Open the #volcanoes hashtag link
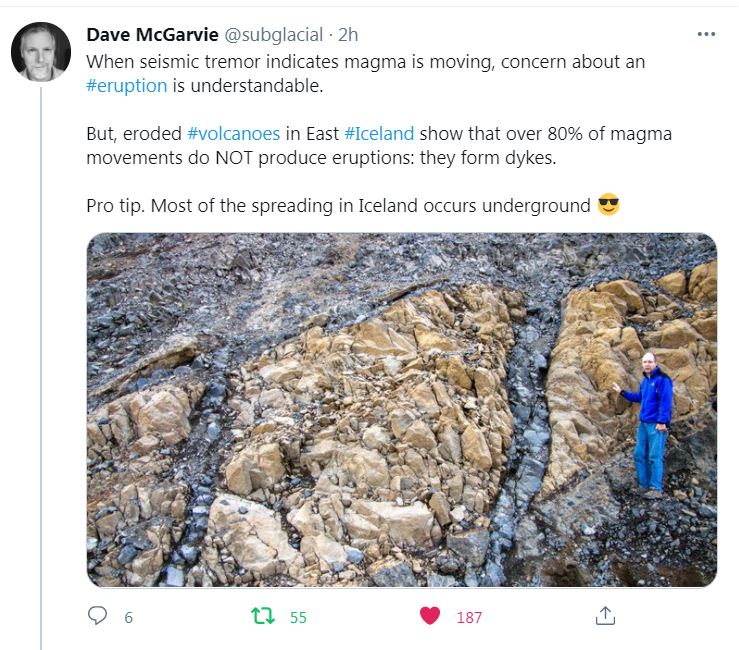 234,134
